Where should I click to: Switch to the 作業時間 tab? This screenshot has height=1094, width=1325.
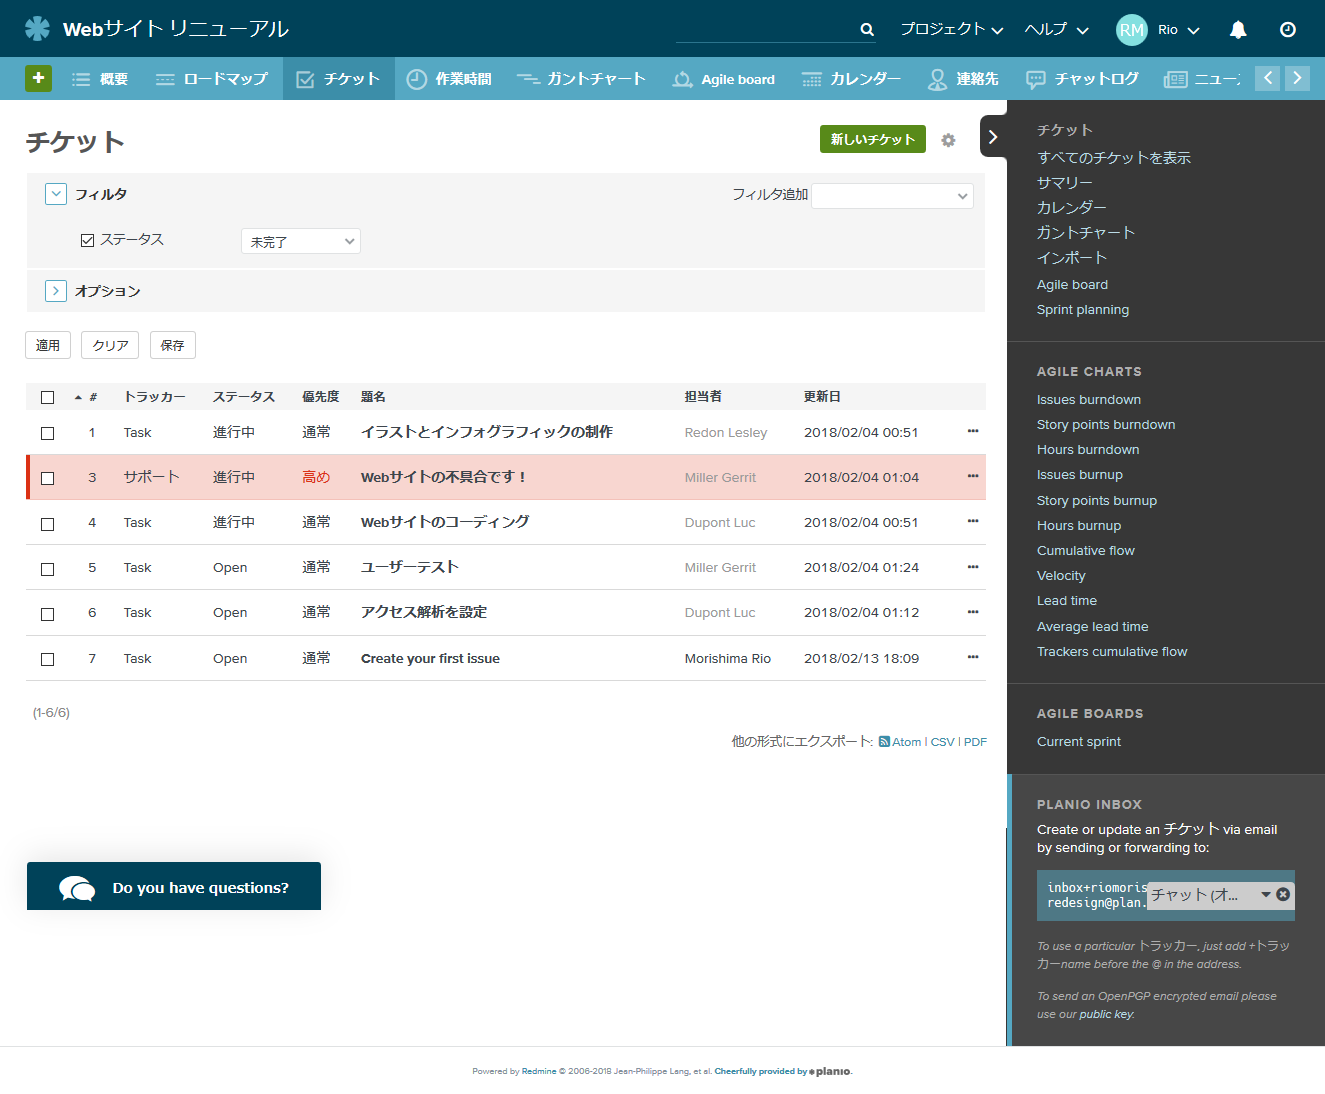click(449, 79)
